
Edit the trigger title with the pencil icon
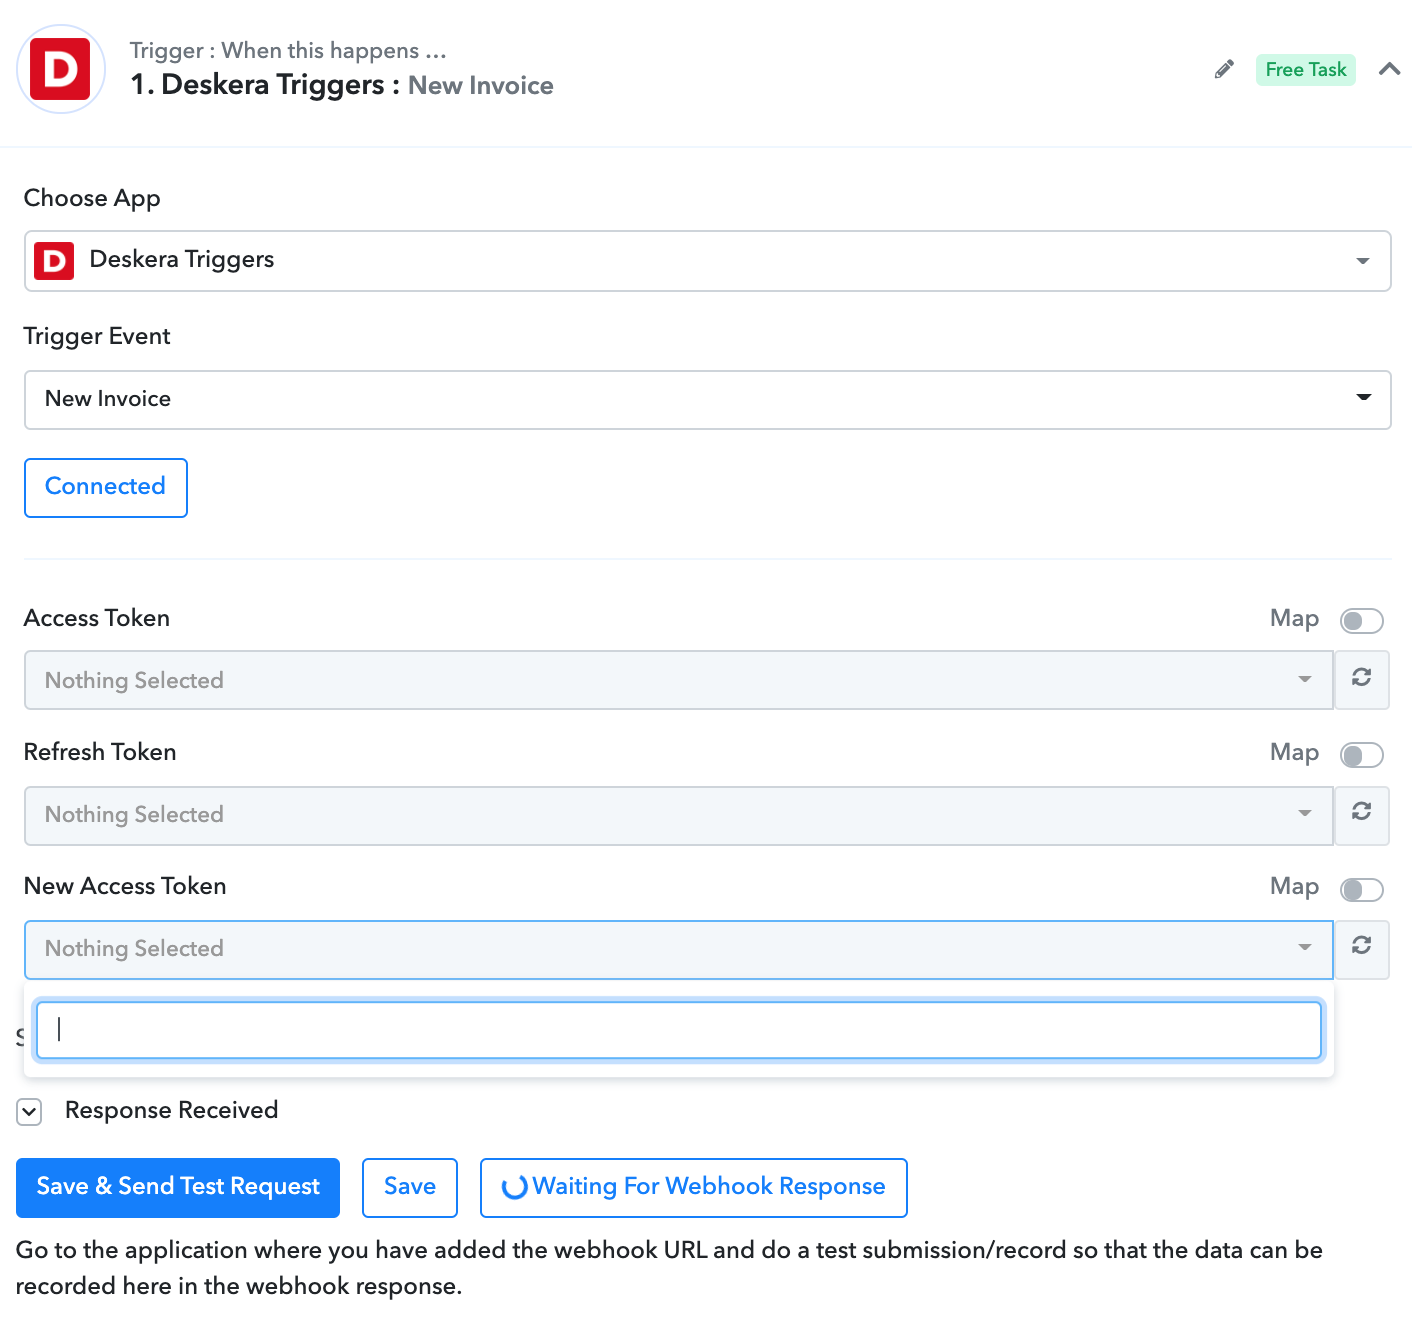pos(1224,69)
